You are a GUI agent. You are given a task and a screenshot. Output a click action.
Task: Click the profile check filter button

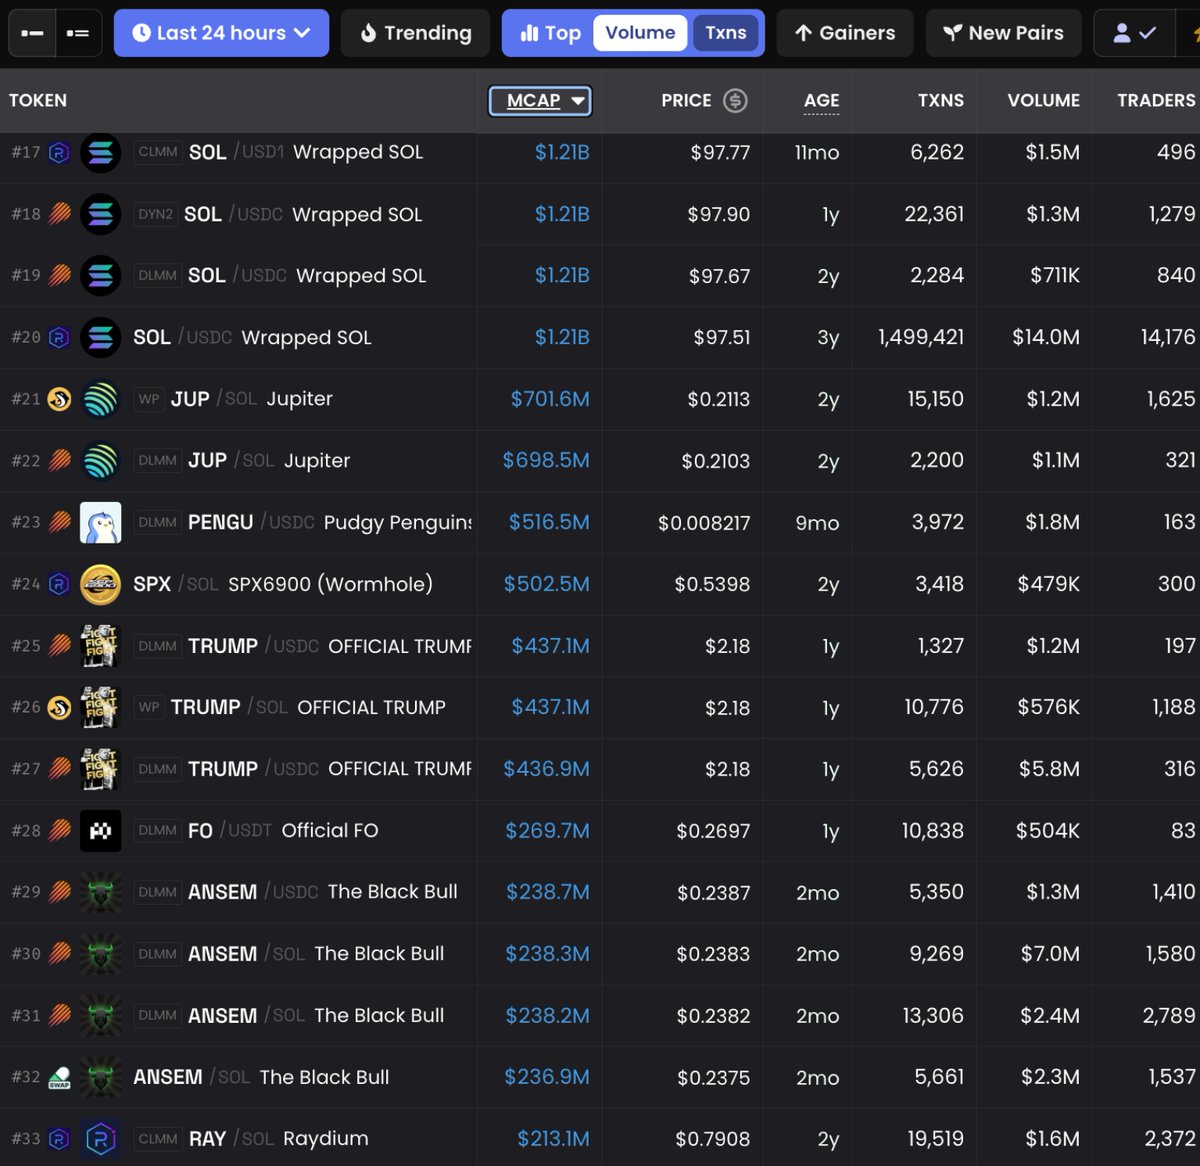click(1135, 33)
